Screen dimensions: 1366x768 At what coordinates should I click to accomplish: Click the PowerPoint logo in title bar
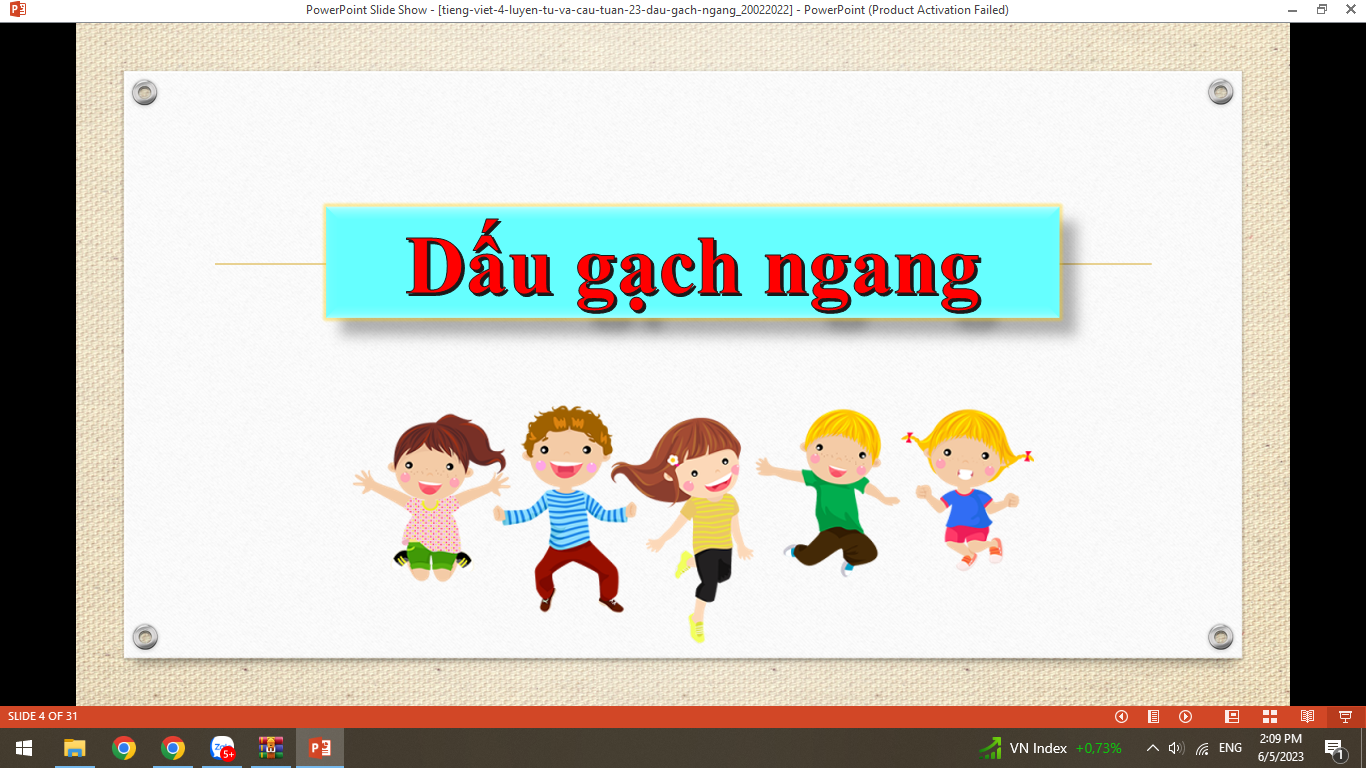pyautogui.click(x=17, y=9)
